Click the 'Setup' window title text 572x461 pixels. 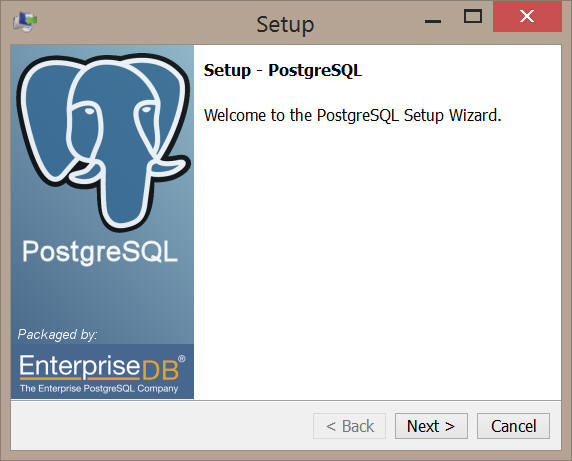coord(285,25)
